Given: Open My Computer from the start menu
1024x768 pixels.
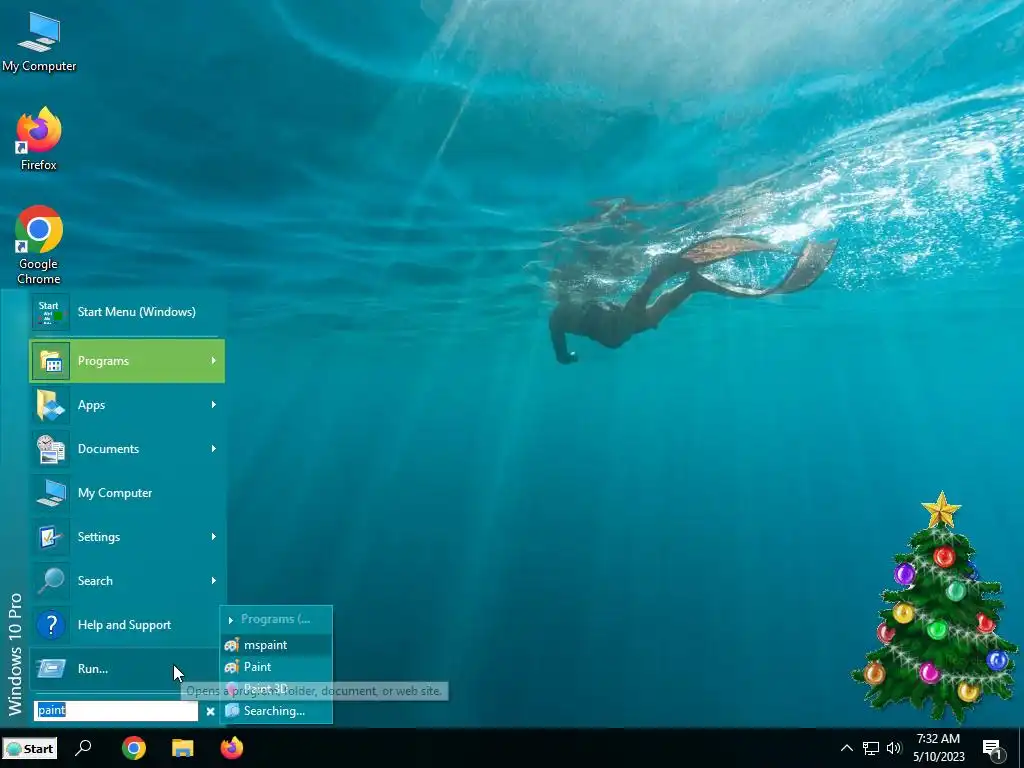Looking at the screenshot, I should point(127,492).
